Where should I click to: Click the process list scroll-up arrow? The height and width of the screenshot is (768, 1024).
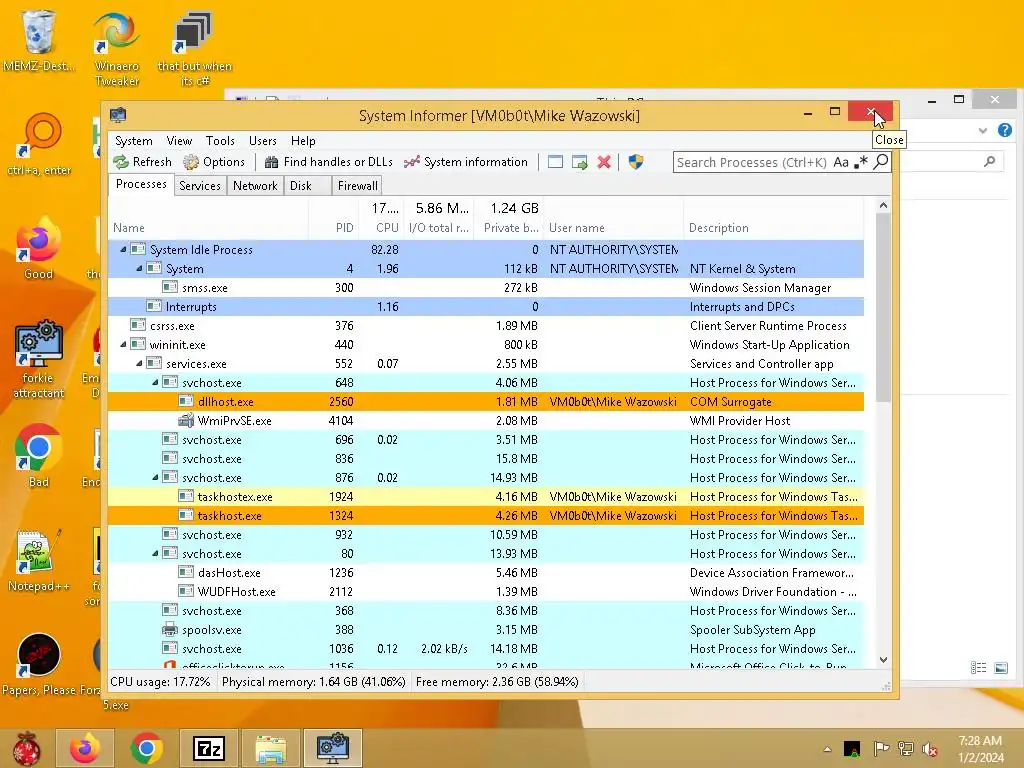coord(883,205)
